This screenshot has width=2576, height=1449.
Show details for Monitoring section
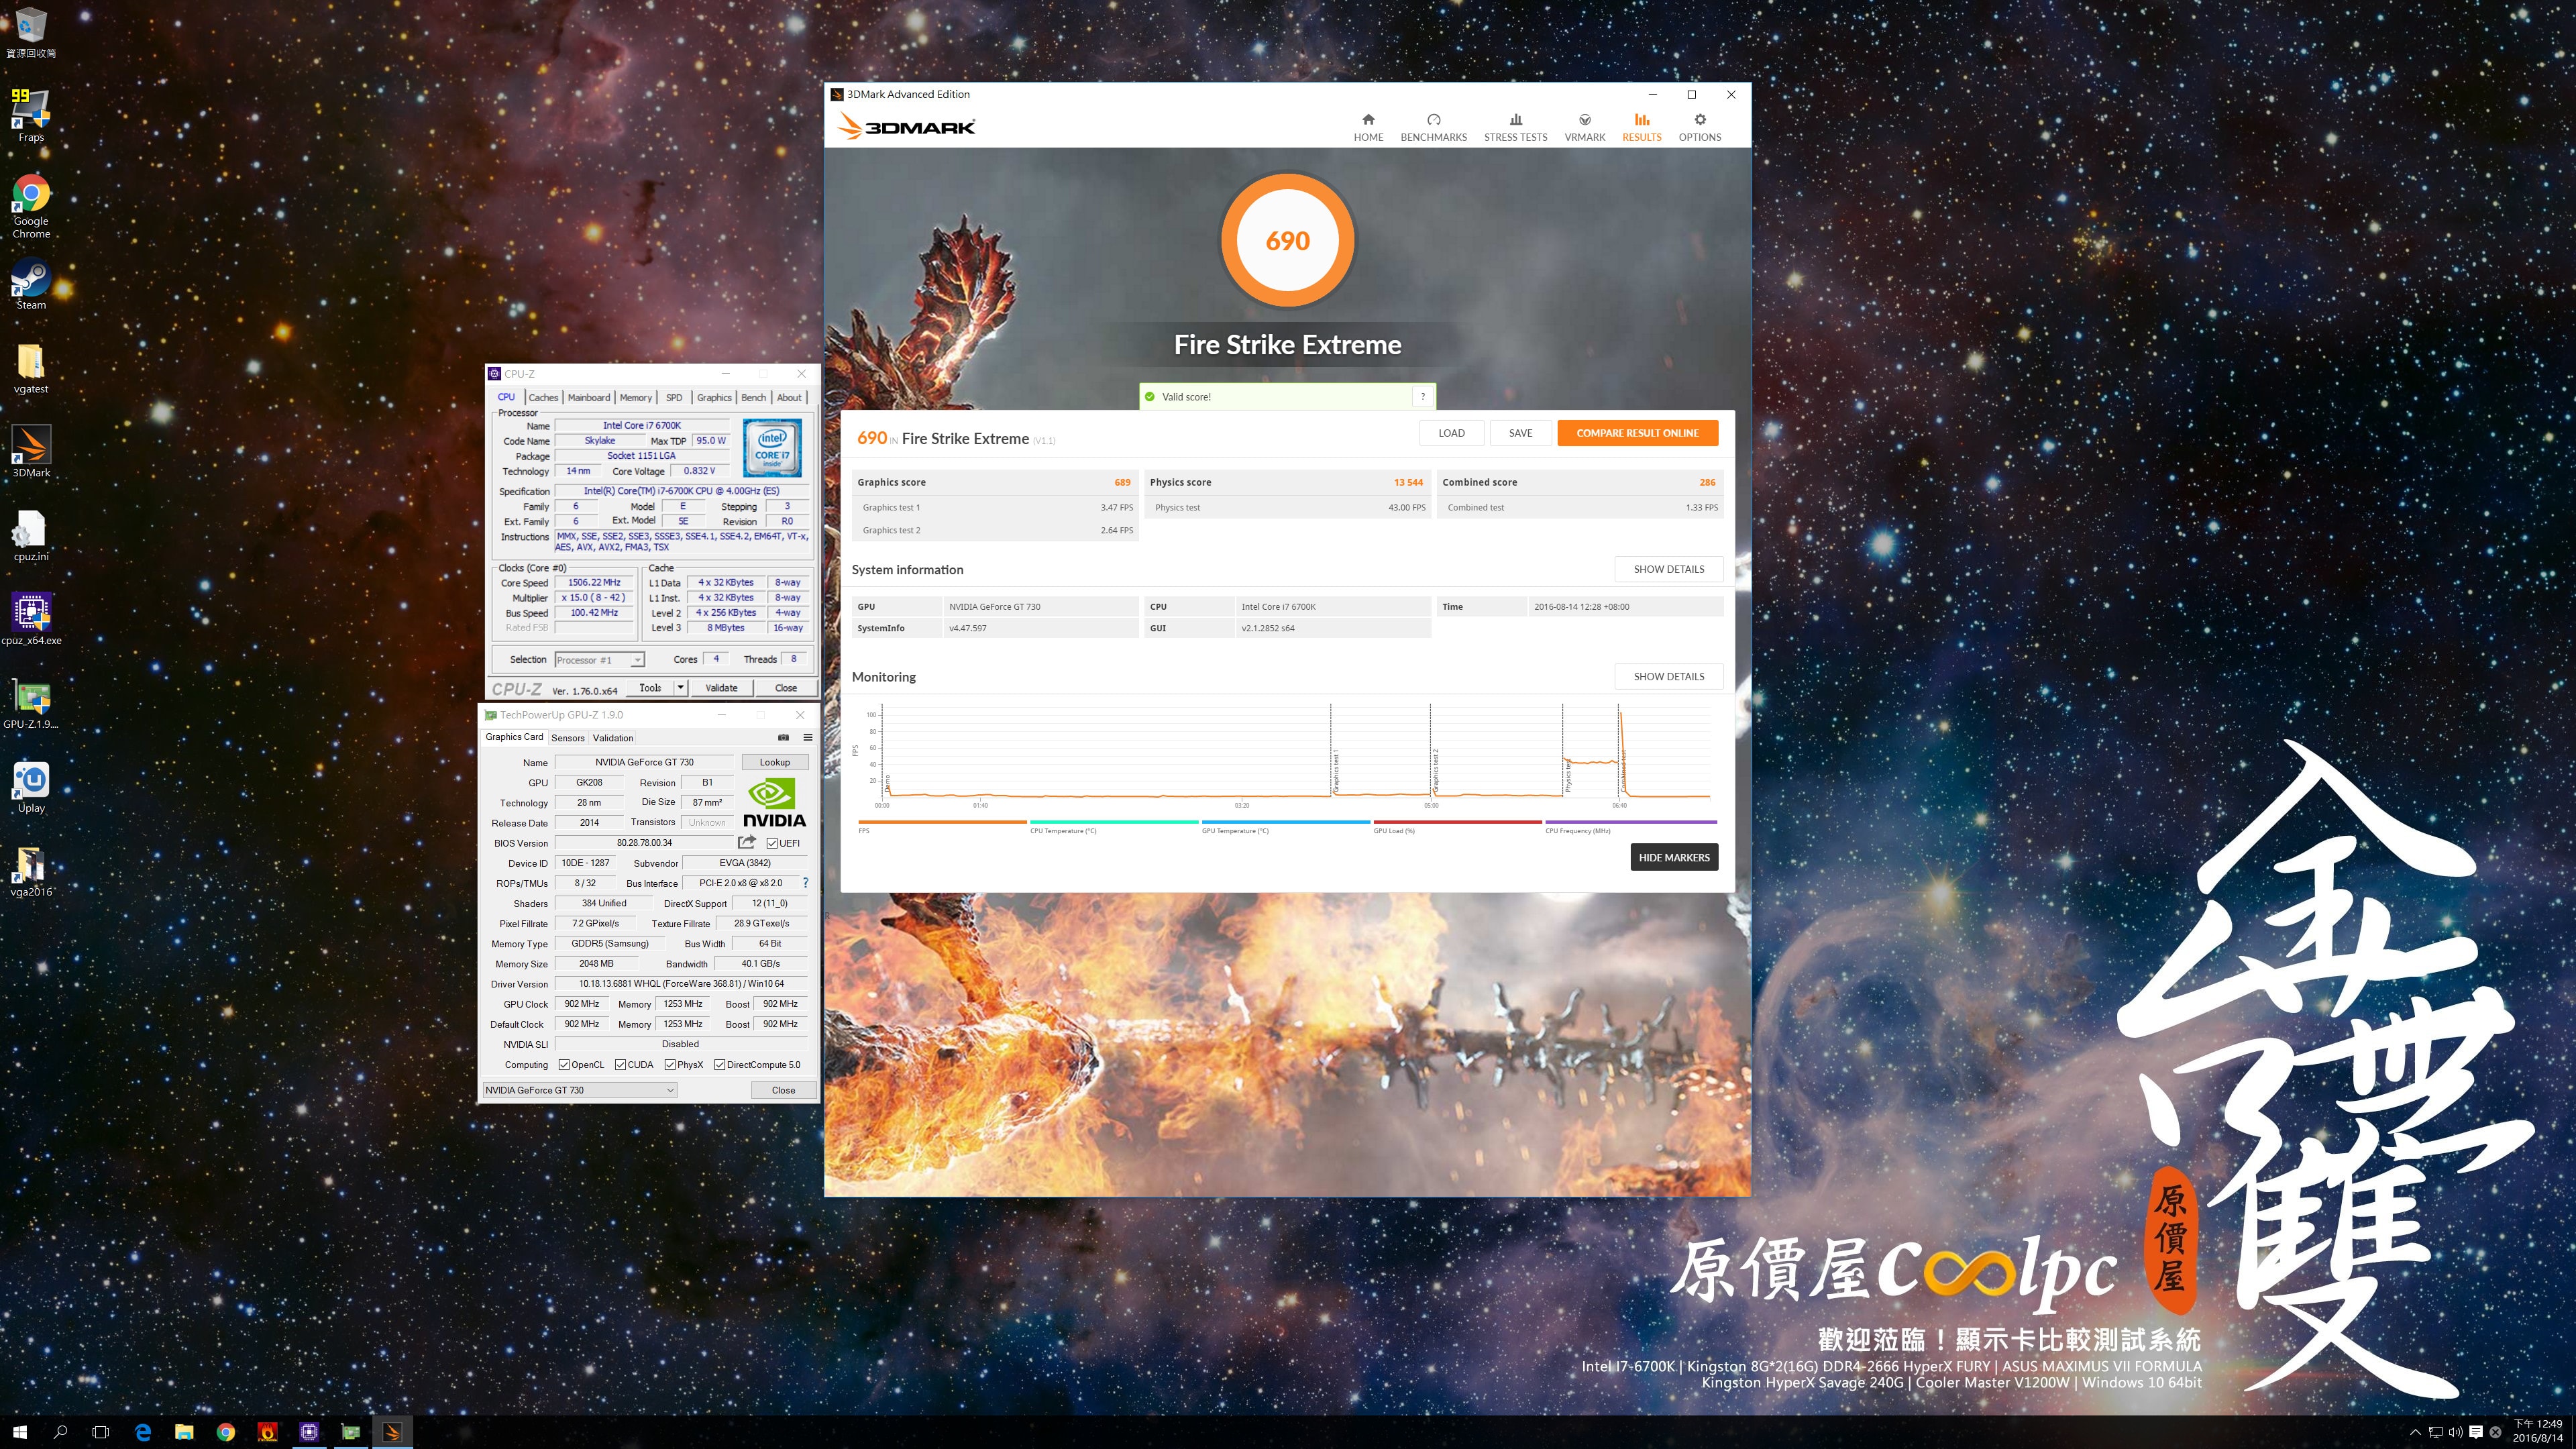coord(1668,677)
